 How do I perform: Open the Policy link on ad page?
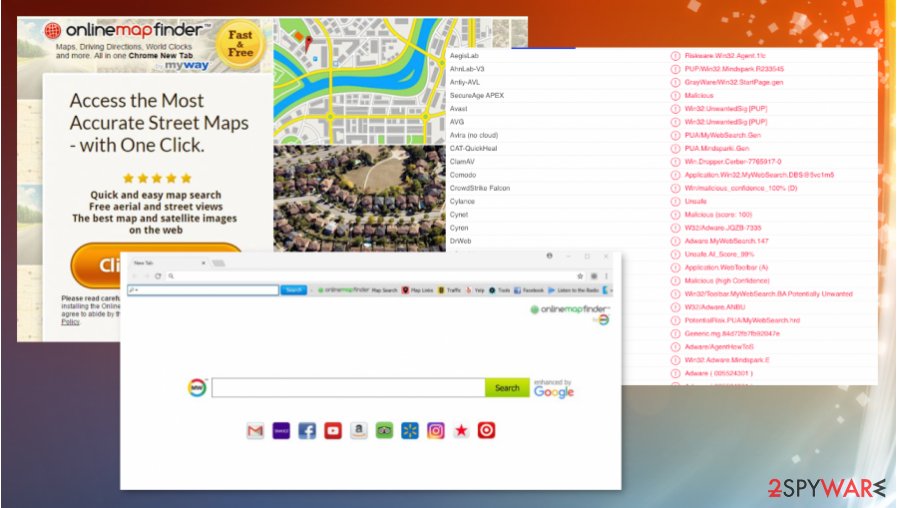[70, 322]
